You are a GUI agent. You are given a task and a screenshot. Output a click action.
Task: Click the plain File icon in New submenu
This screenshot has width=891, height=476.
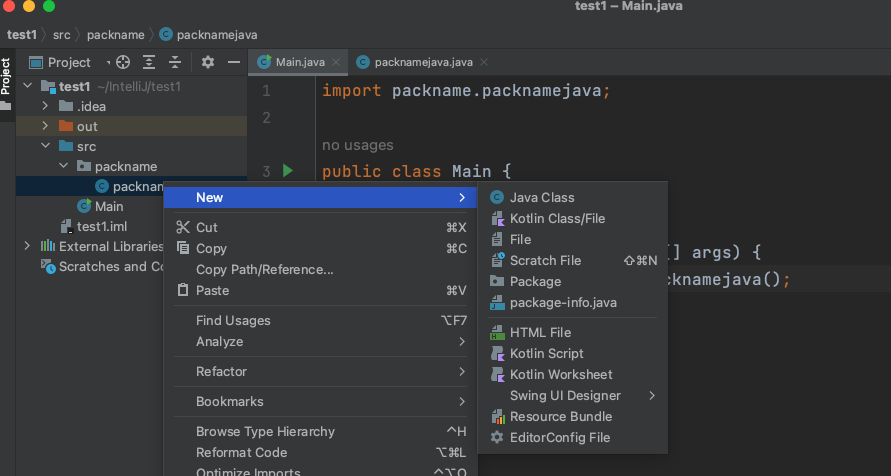pos(497,239)
